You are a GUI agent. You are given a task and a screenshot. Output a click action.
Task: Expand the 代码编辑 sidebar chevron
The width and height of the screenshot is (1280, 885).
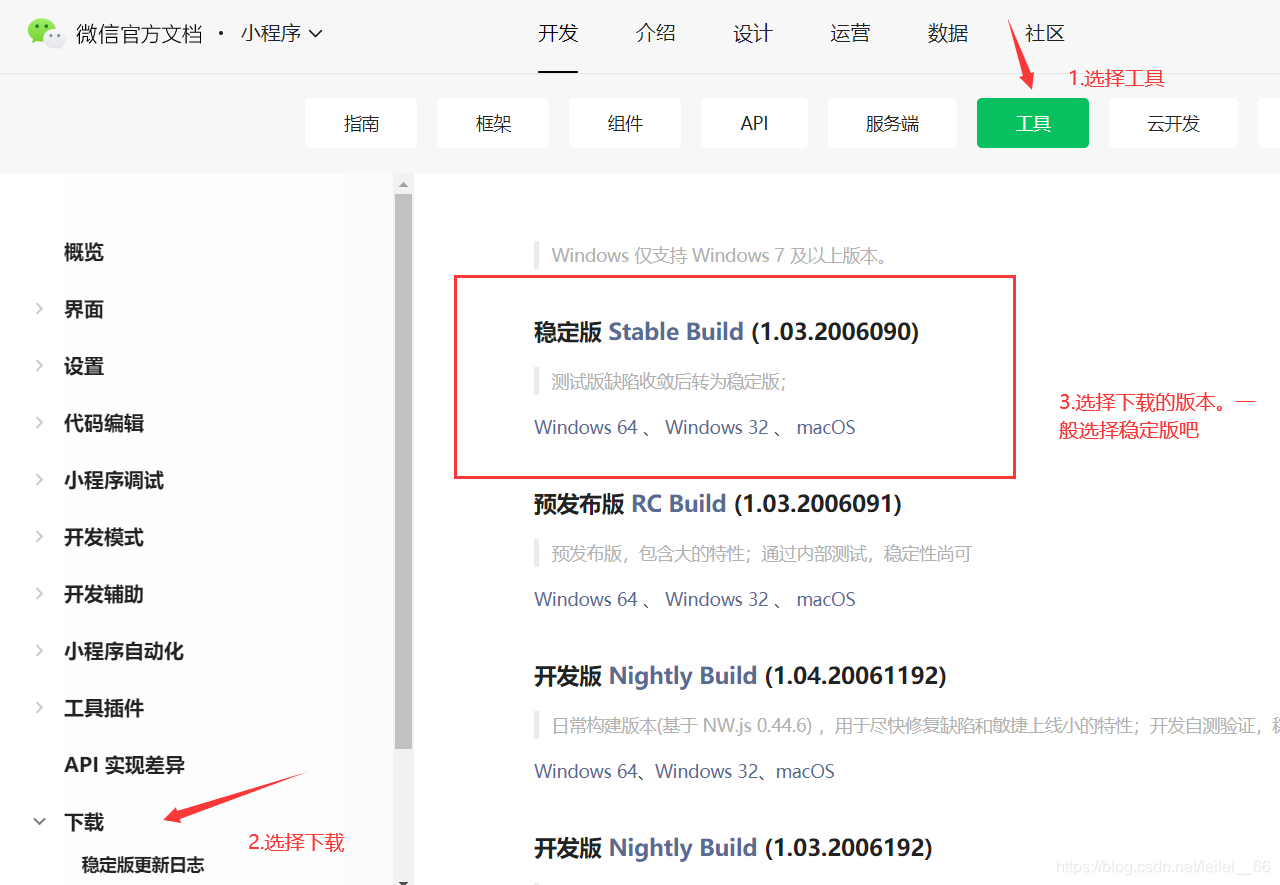(x=40, y=423)
